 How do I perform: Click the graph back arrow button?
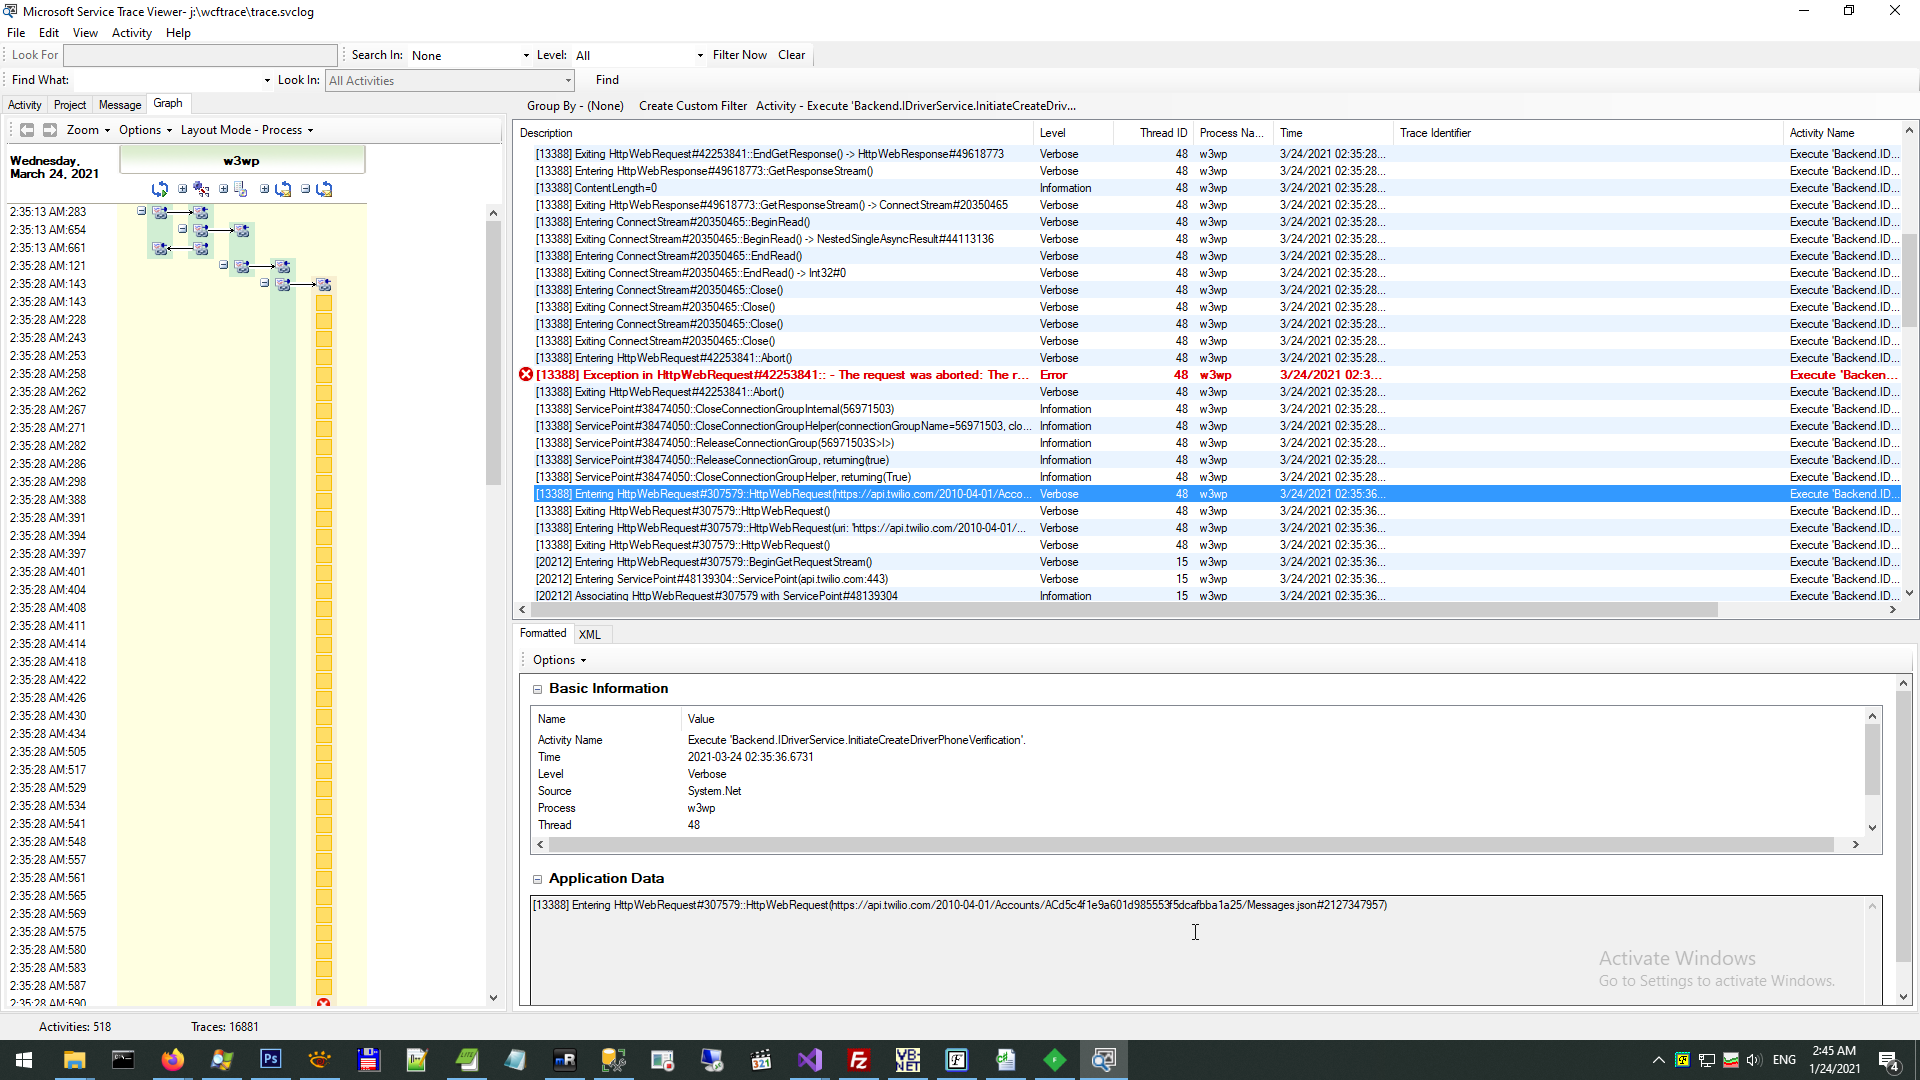click(x=27, y=130)
